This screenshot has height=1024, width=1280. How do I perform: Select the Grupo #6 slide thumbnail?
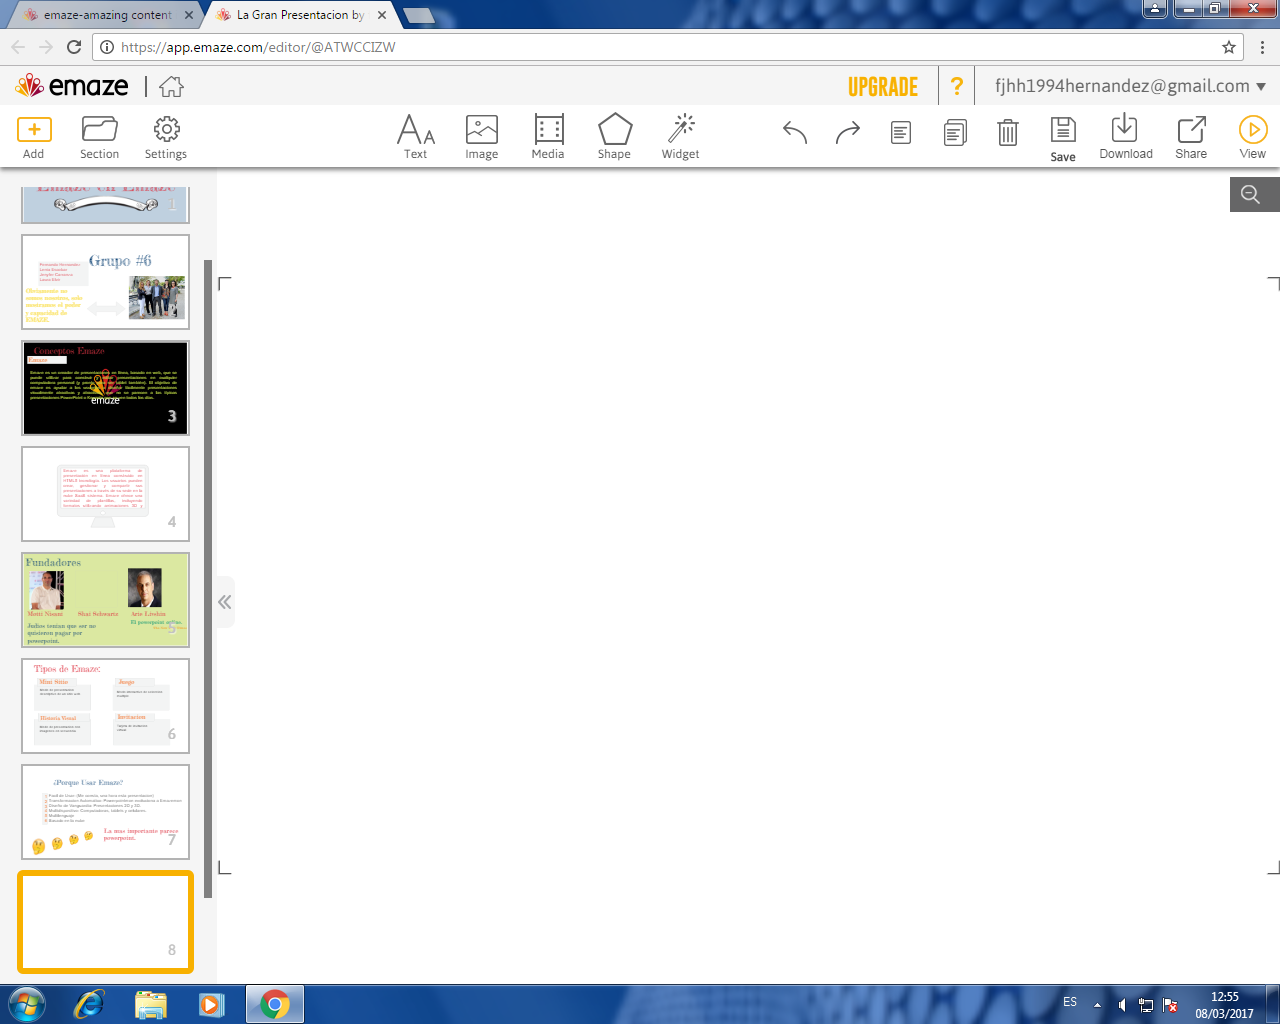(x=105, y=282)
